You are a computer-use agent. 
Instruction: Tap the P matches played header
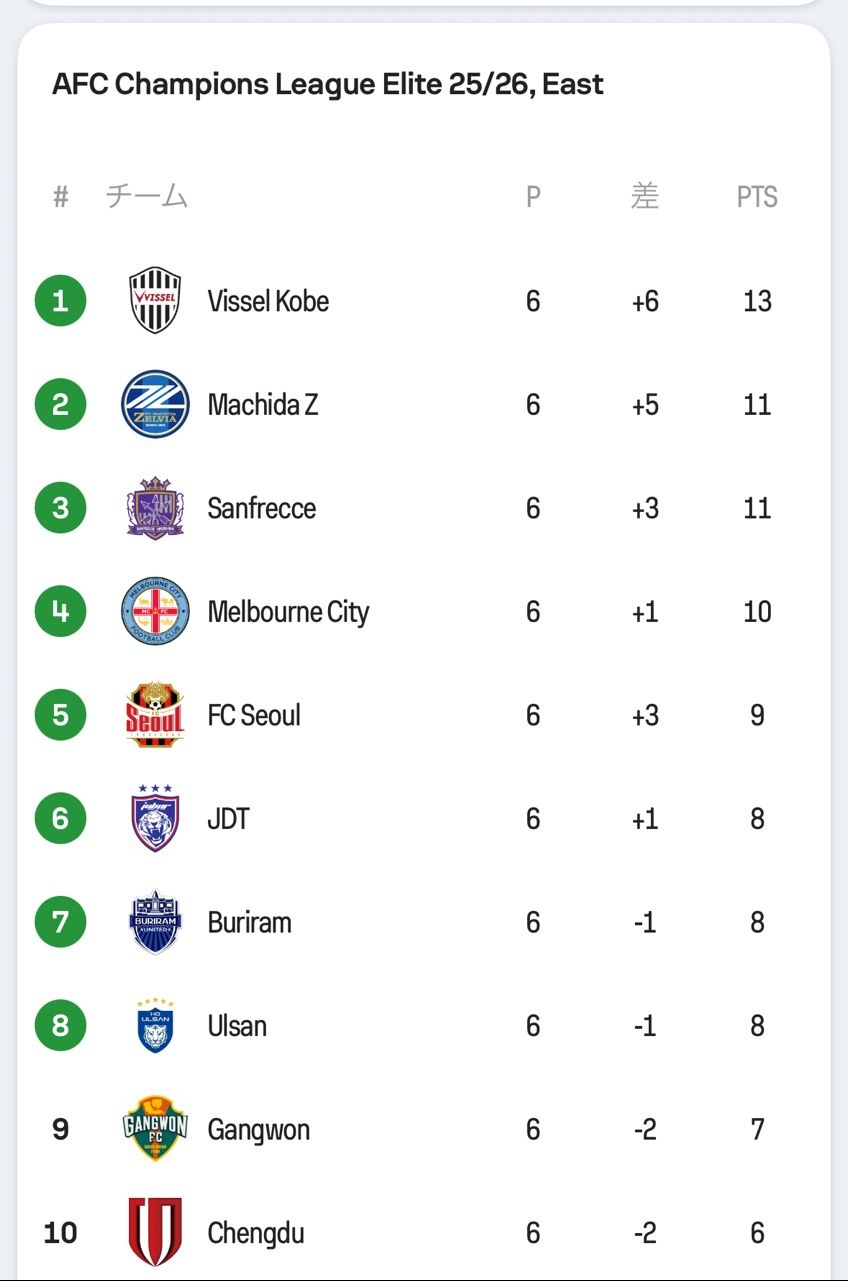coord(533,197)
